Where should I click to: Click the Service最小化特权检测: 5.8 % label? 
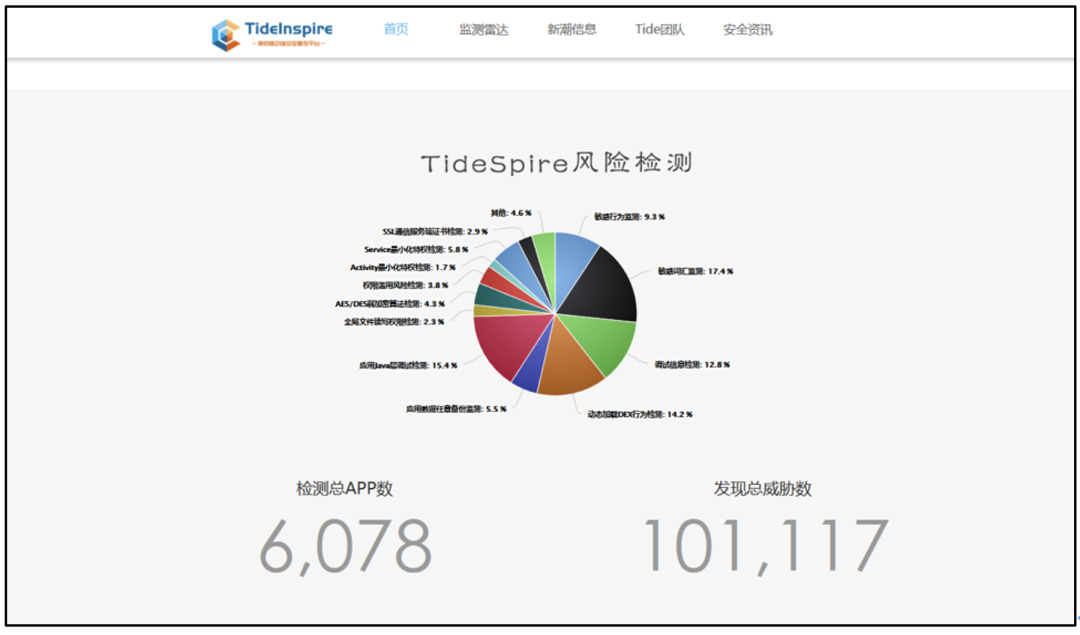click(x=416, y=249)
